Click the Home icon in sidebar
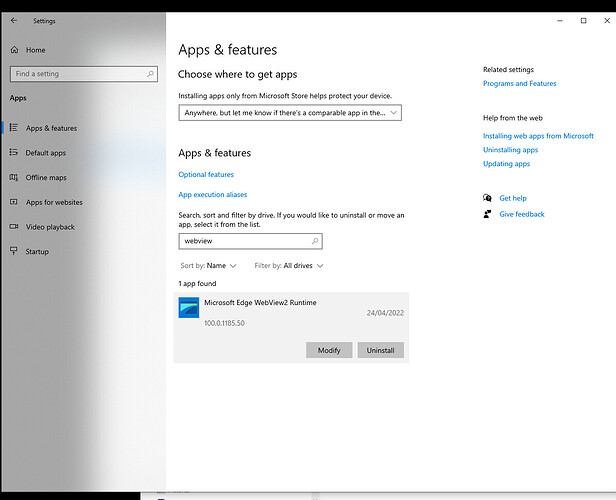The height and width of the screenshot is (500, 616). pyautogui.click(x=14, y=50)
